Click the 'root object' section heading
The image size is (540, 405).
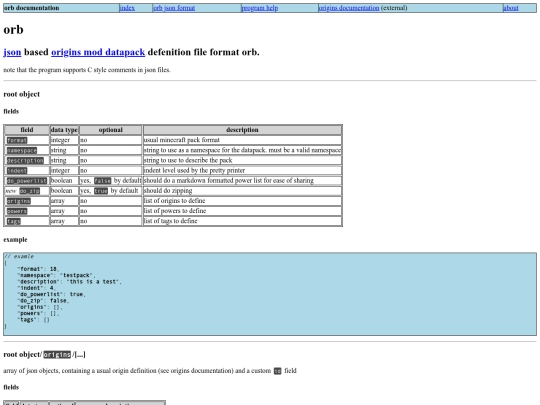[22, 94]
